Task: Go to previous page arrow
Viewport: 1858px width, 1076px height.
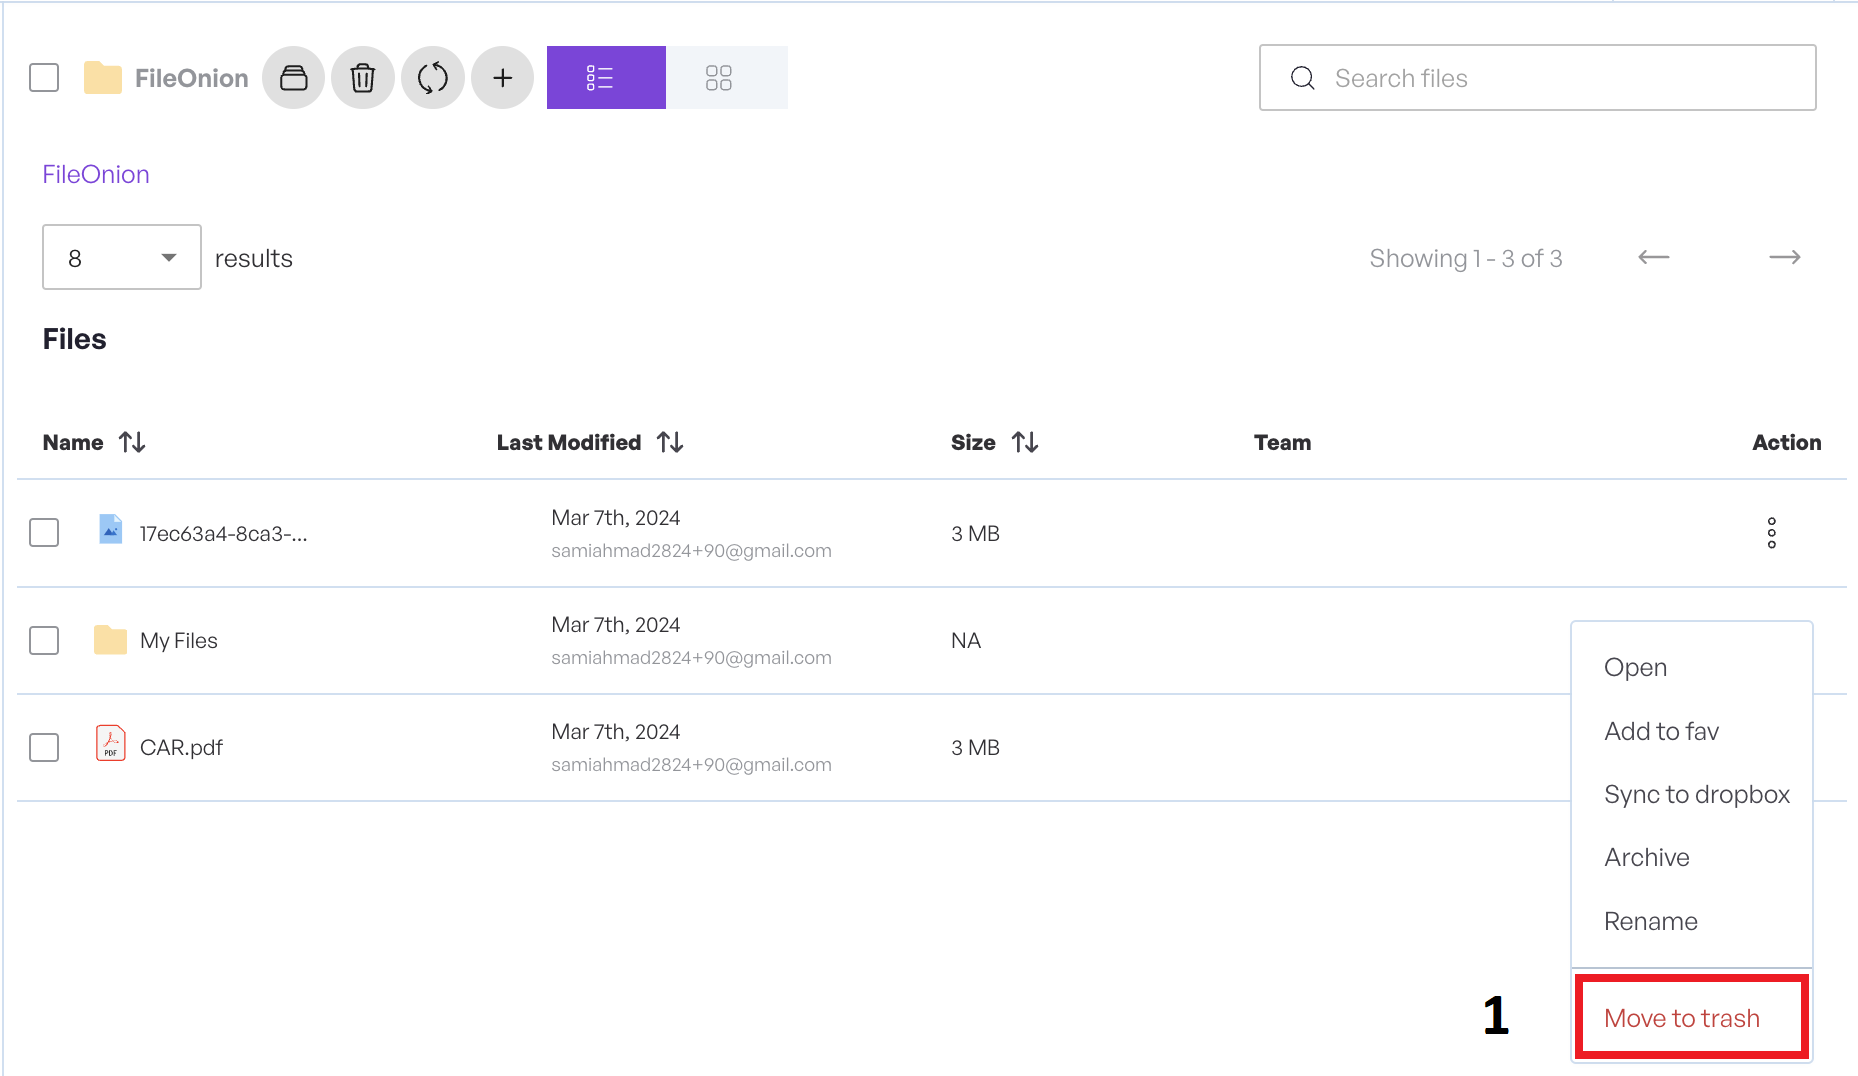Action: pos(1653,258)
